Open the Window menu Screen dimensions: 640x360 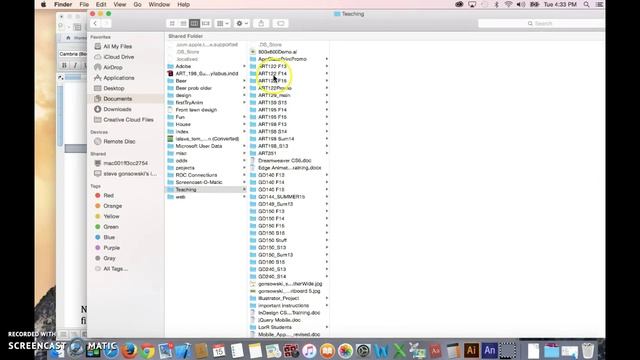coord(159,4)
